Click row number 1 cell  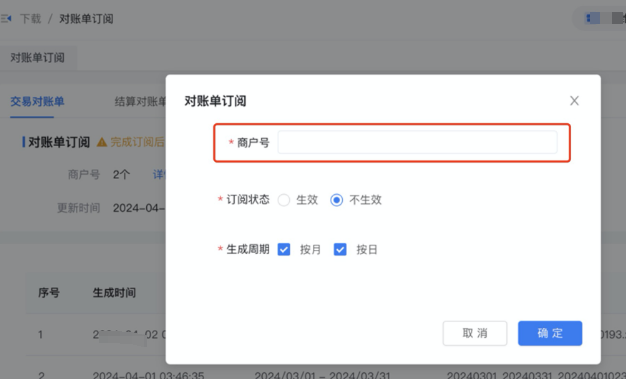[x=40, y=335]
